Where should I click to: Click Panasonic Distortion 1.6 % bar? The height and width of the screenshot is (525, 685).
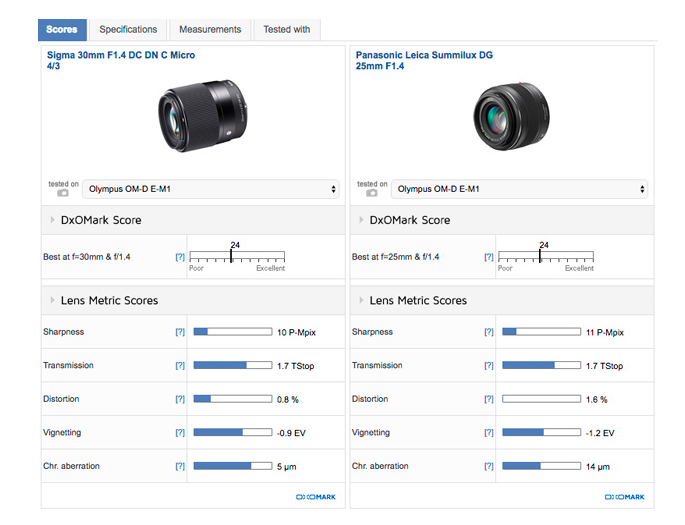tap(542, 399)
